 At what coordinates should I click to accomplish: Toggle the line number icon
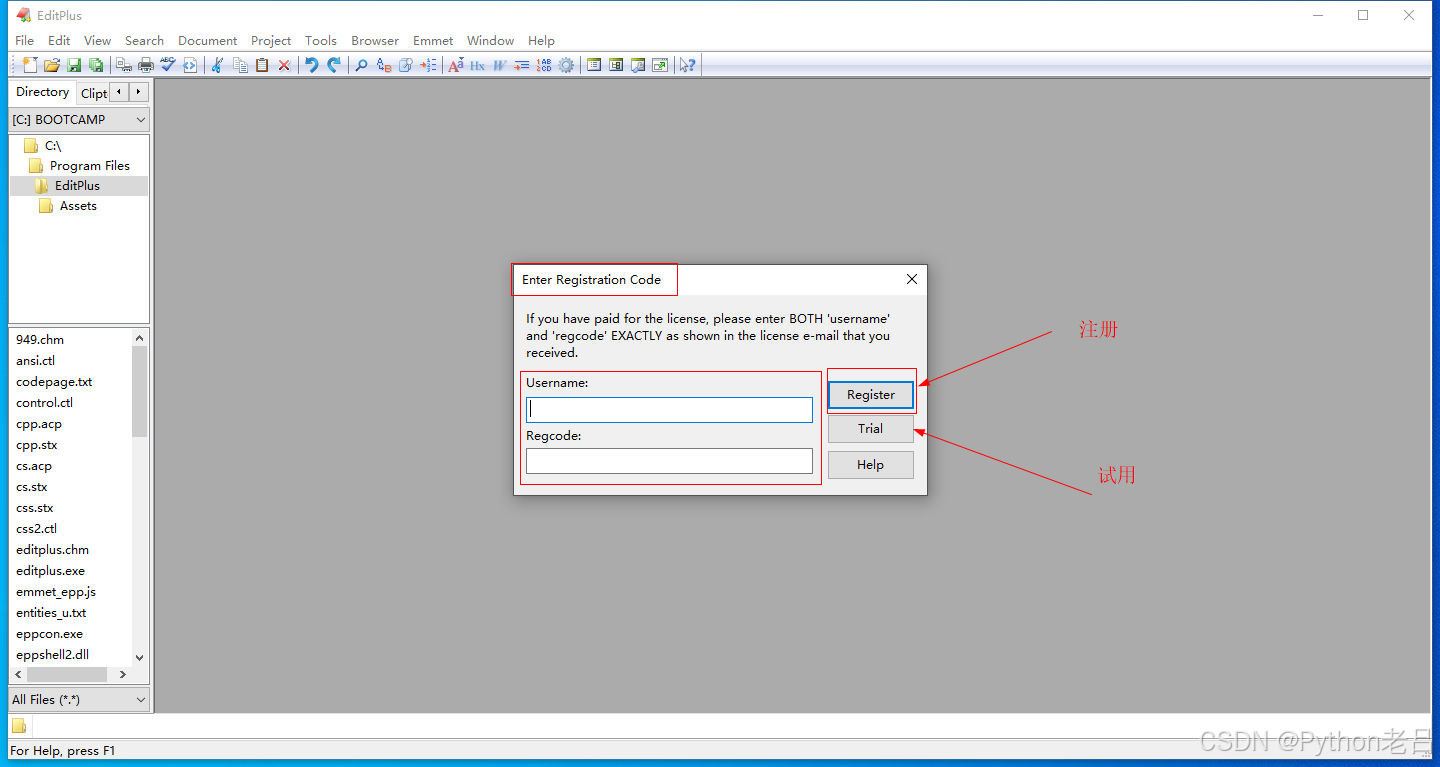point(544,65)
